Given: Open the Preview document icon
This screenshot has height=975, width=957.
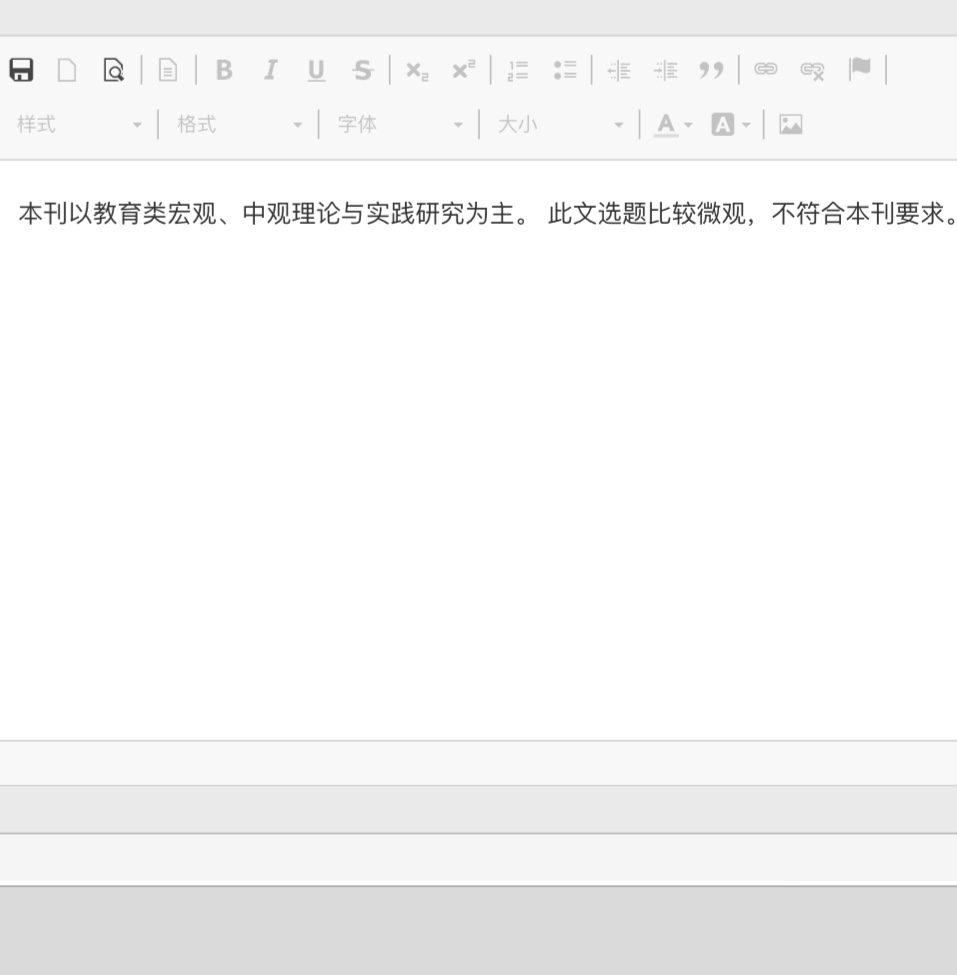Looking at the screenshot, I should (114, 70).
